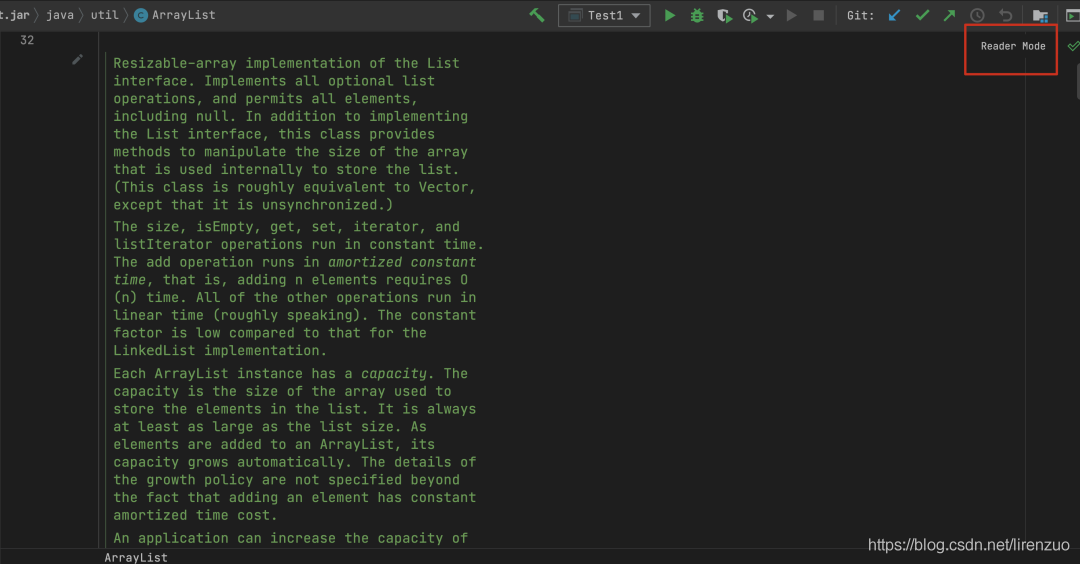This screenshot has height=564, width=1080.
Task: Click Git Update Project blue arrow
Action: click(x=896, y=15)
